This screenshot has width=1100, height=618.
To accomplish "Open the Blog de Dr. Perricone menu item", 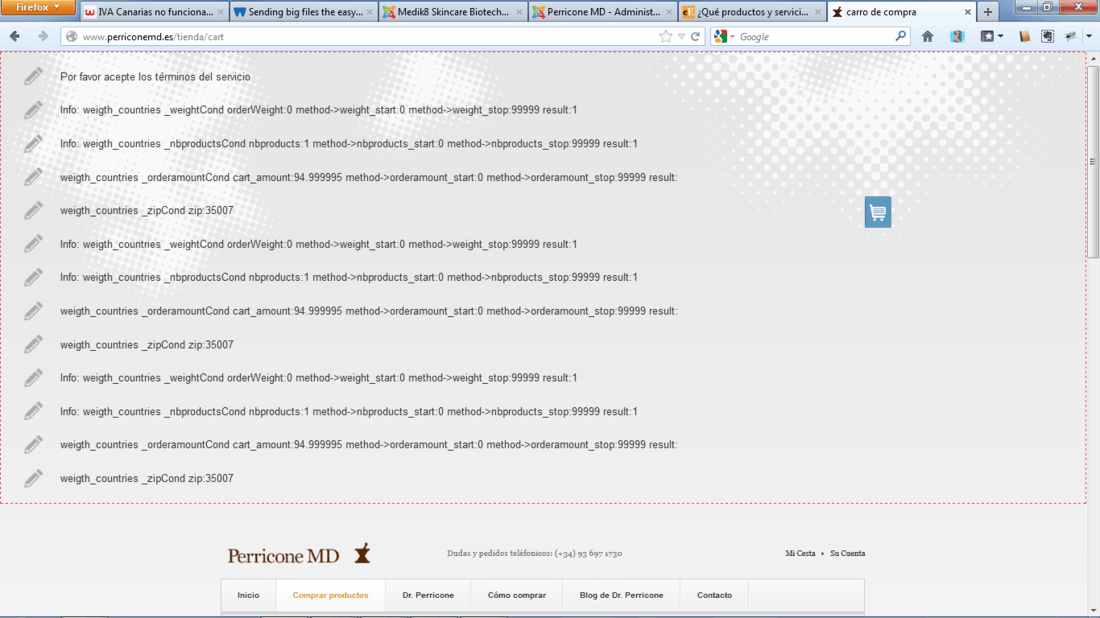I will tap(622, 595).
